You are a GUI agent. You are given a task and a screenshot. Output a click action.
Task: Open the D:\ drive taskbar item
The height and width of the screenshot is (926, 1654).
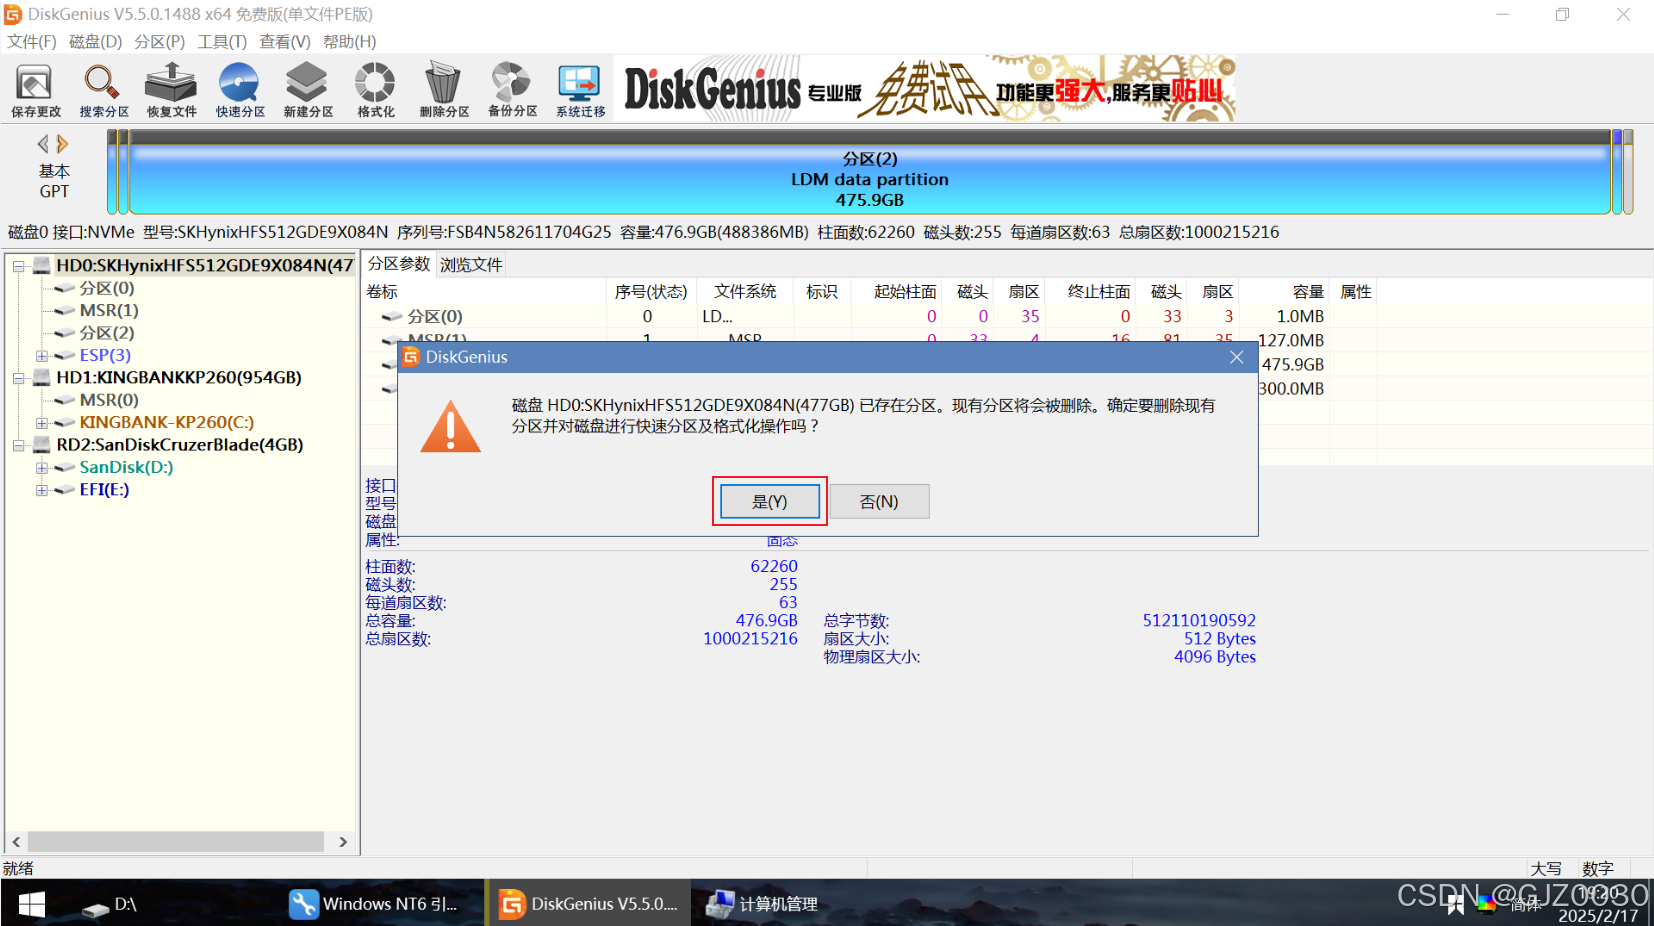[110, 904]
